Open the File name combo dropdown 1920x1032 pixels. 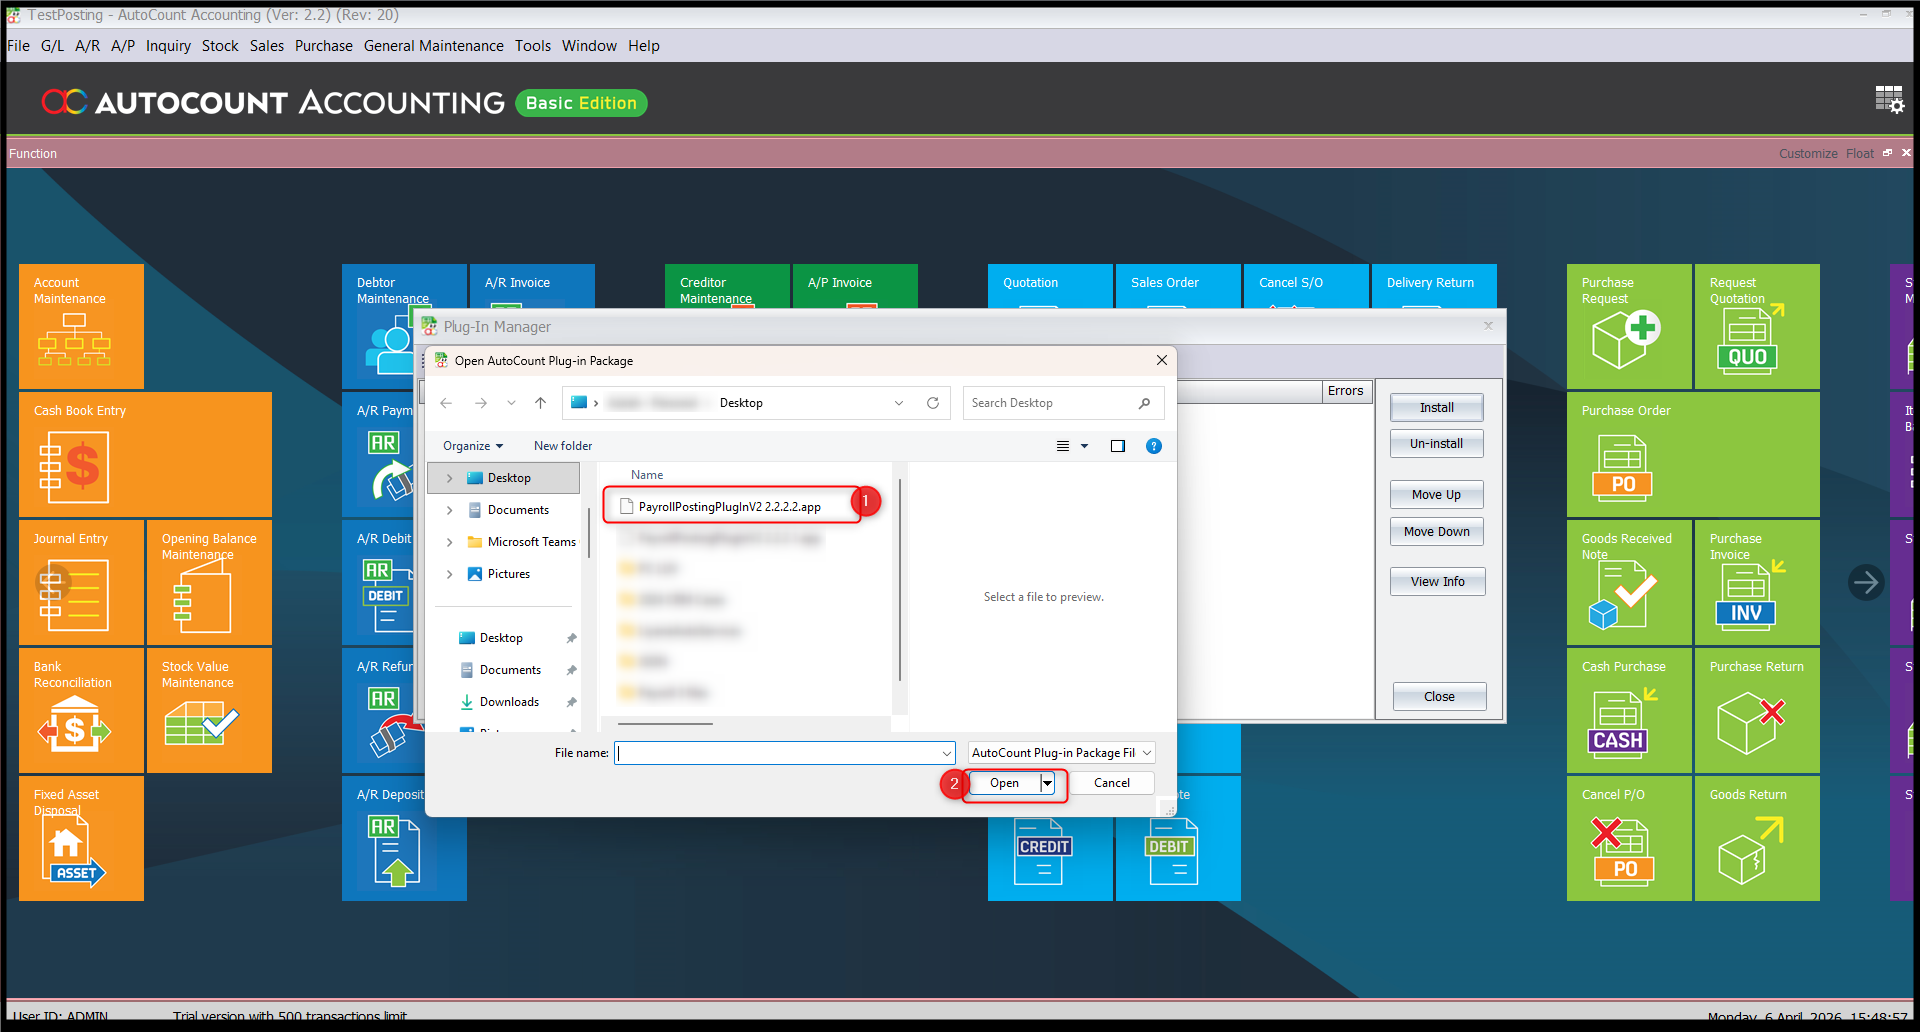(946, 753)
